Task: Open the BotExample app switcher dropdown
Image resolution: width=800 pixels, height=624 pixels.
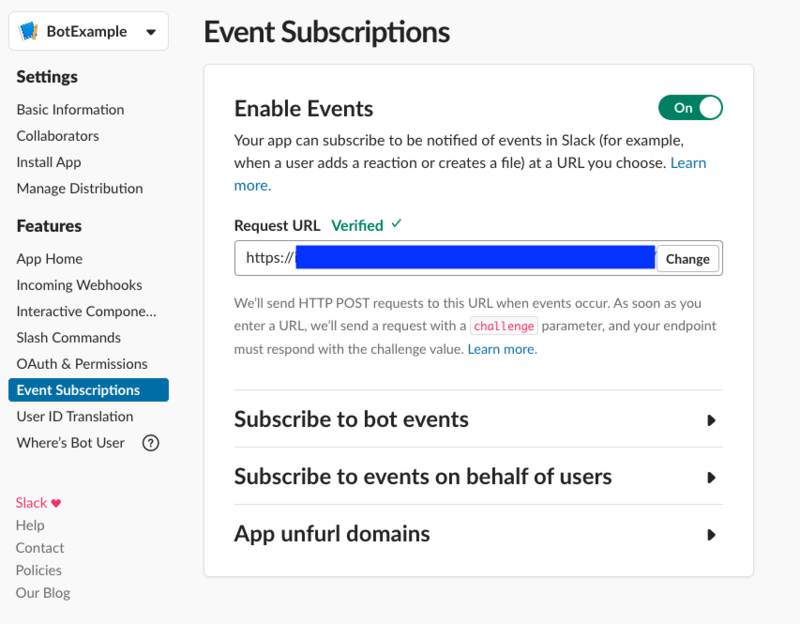Action: pos(152,31)
